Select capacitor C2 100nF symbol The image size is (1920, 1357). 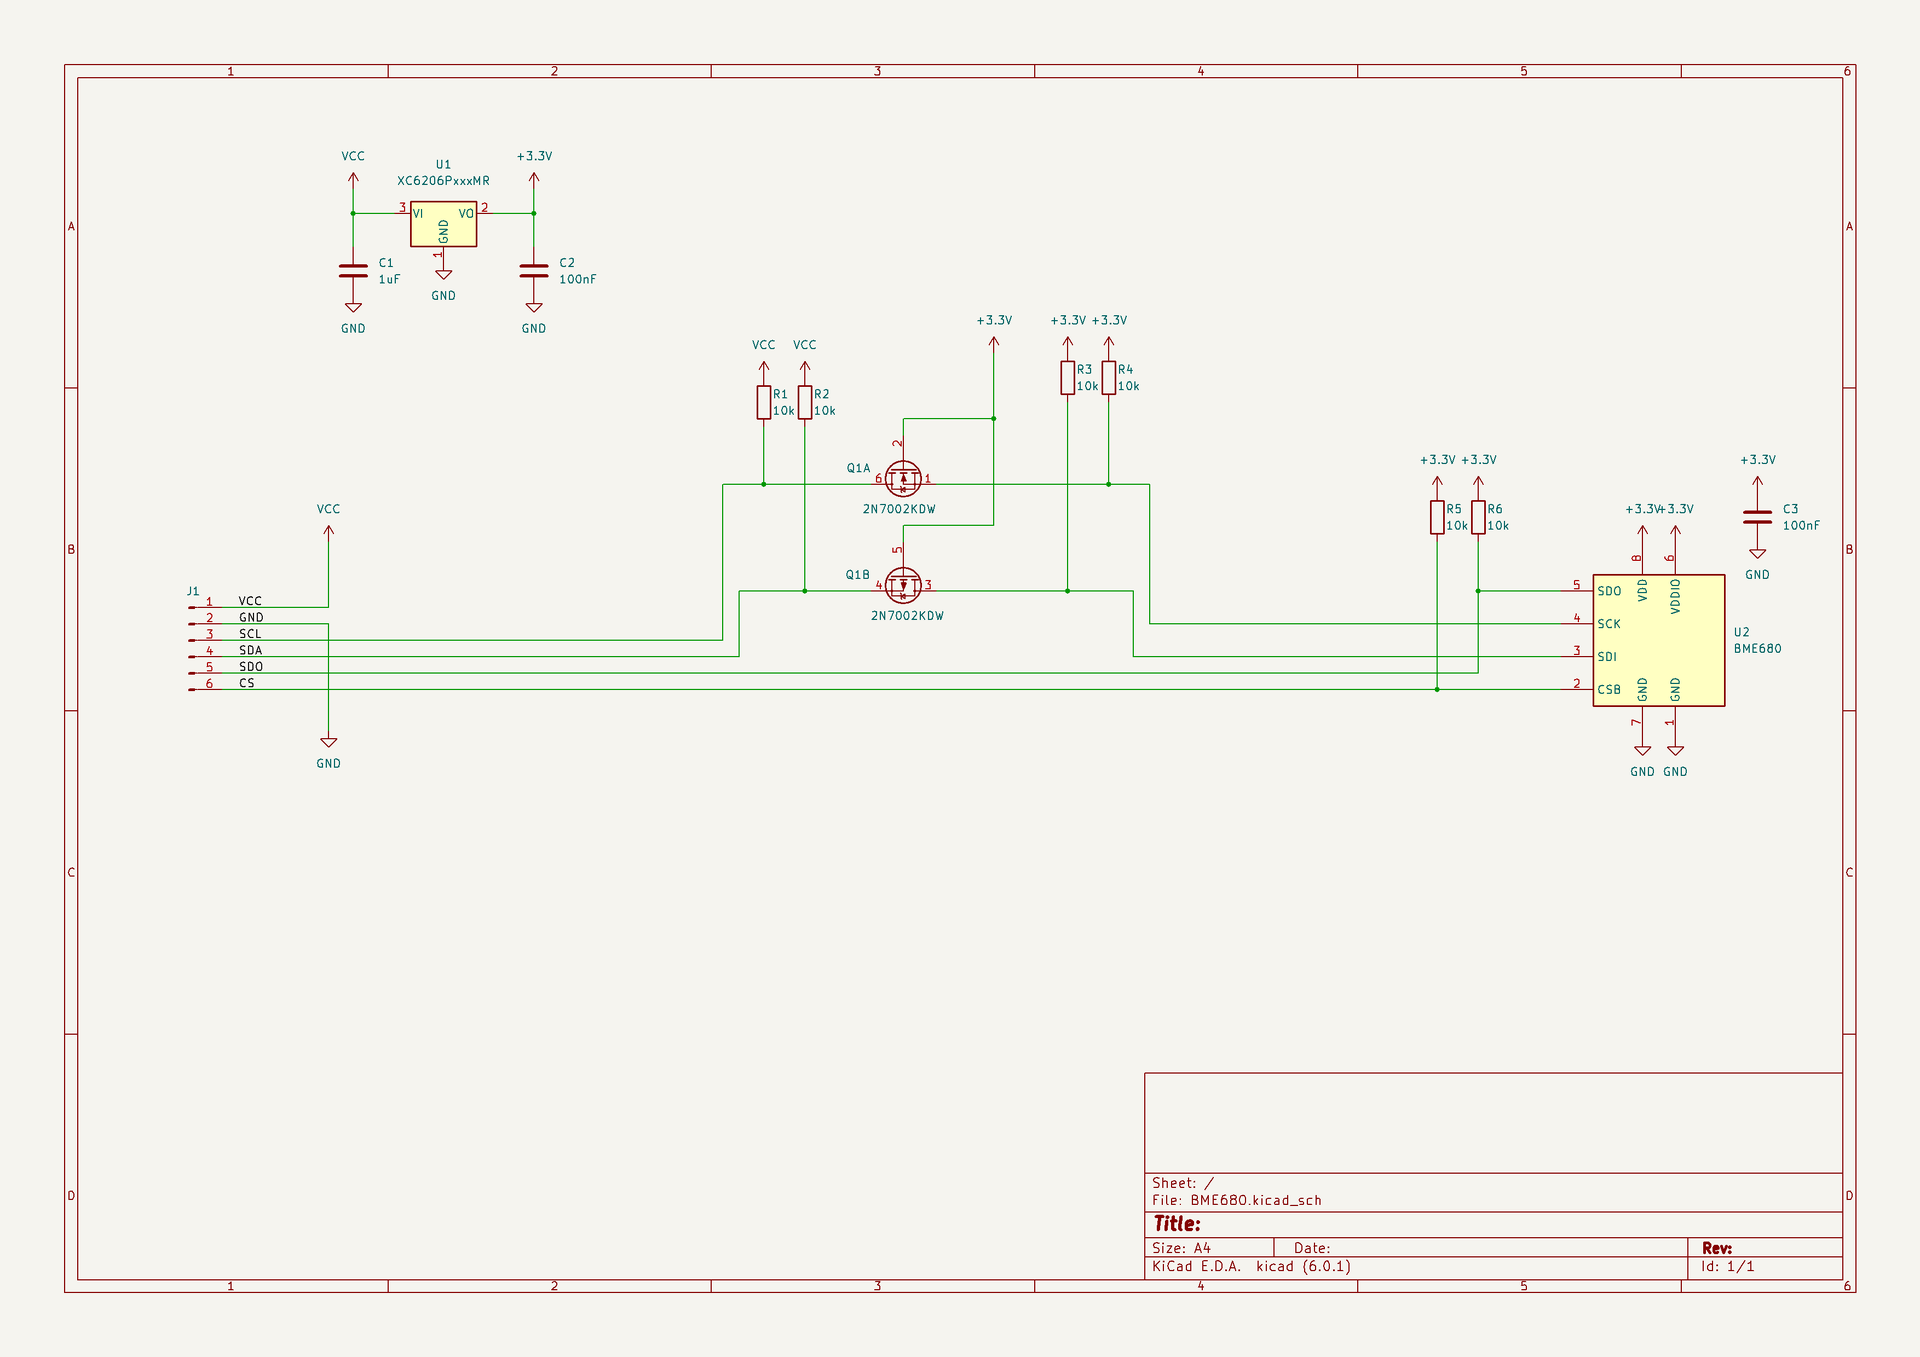coord(534,271)
